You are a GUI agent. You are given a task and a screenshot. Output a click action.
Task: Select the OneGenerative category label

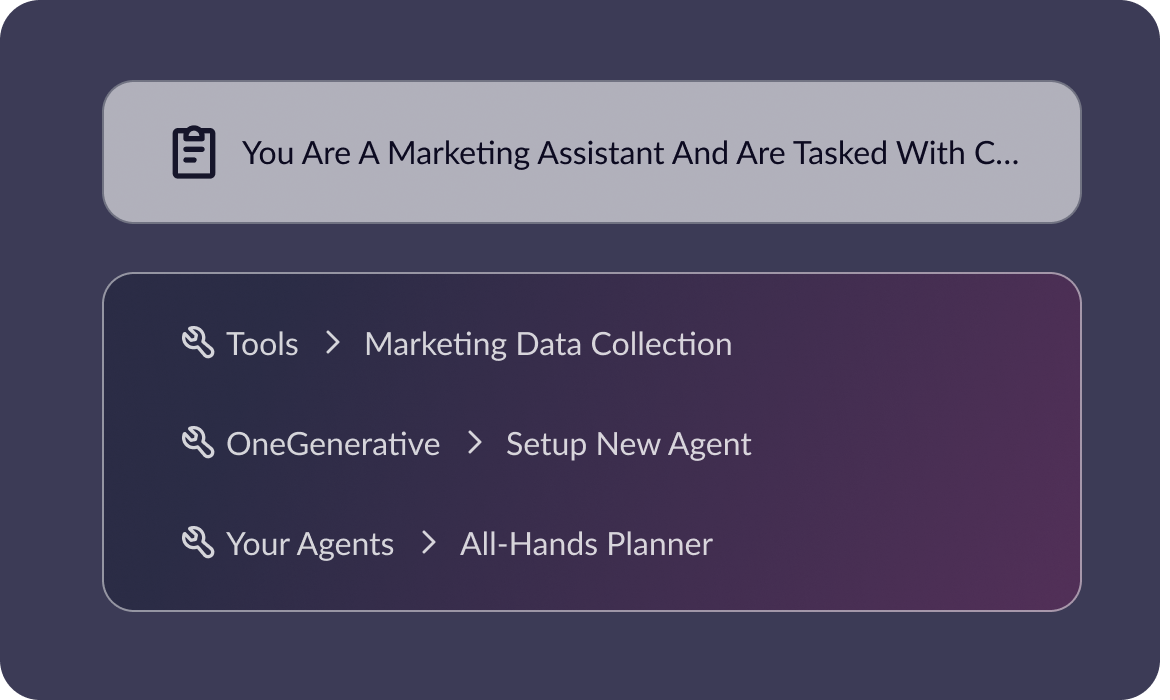coord(333,444)
